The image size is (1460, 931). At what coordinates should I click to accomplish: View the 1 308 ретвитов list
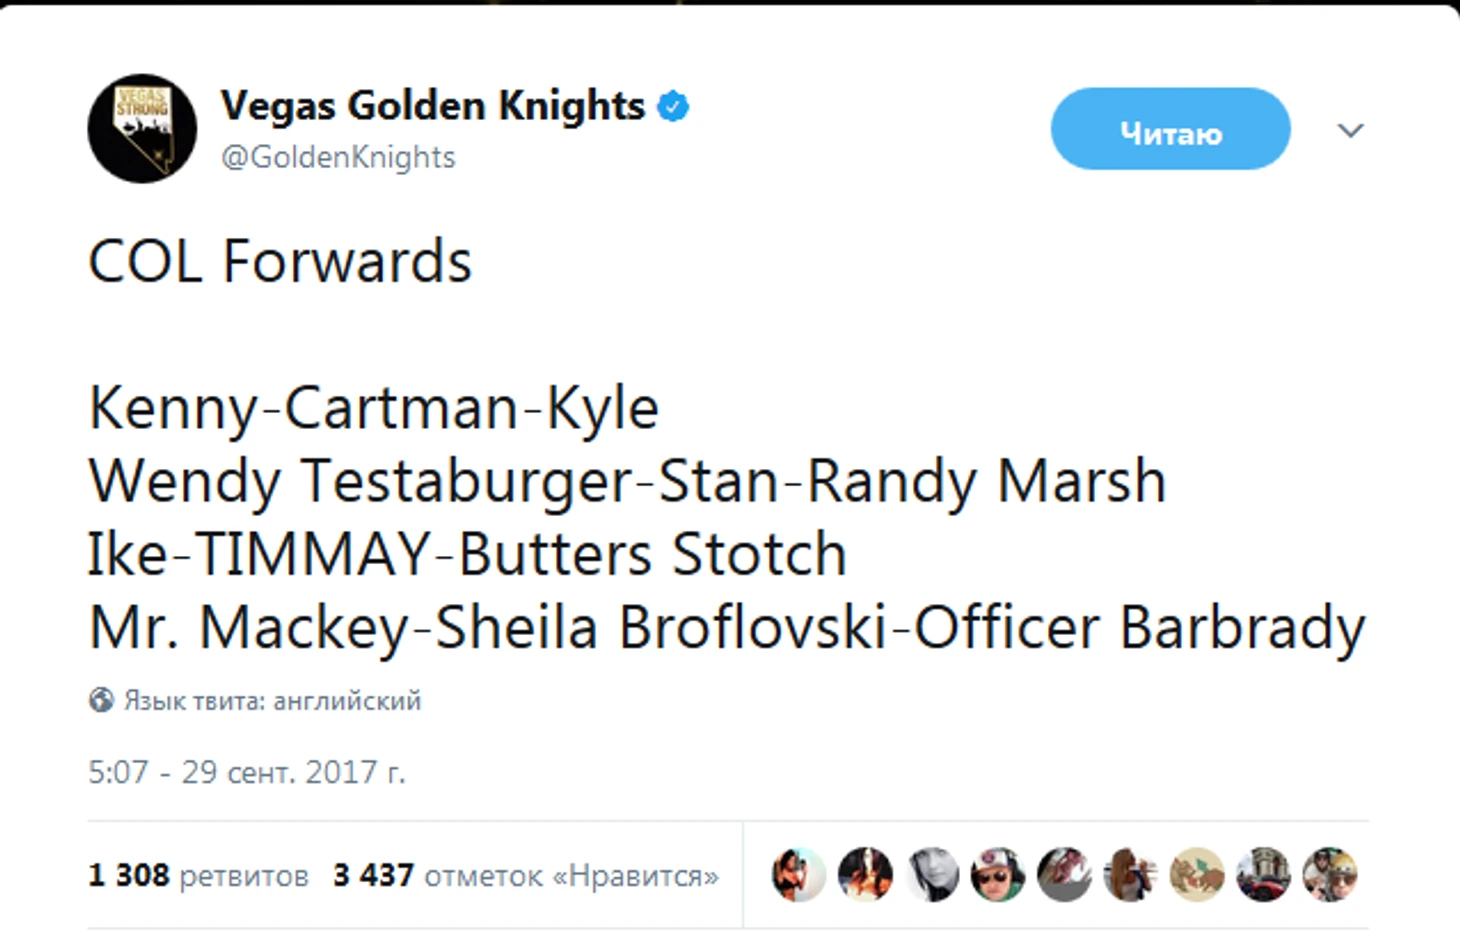pos(198,876)
